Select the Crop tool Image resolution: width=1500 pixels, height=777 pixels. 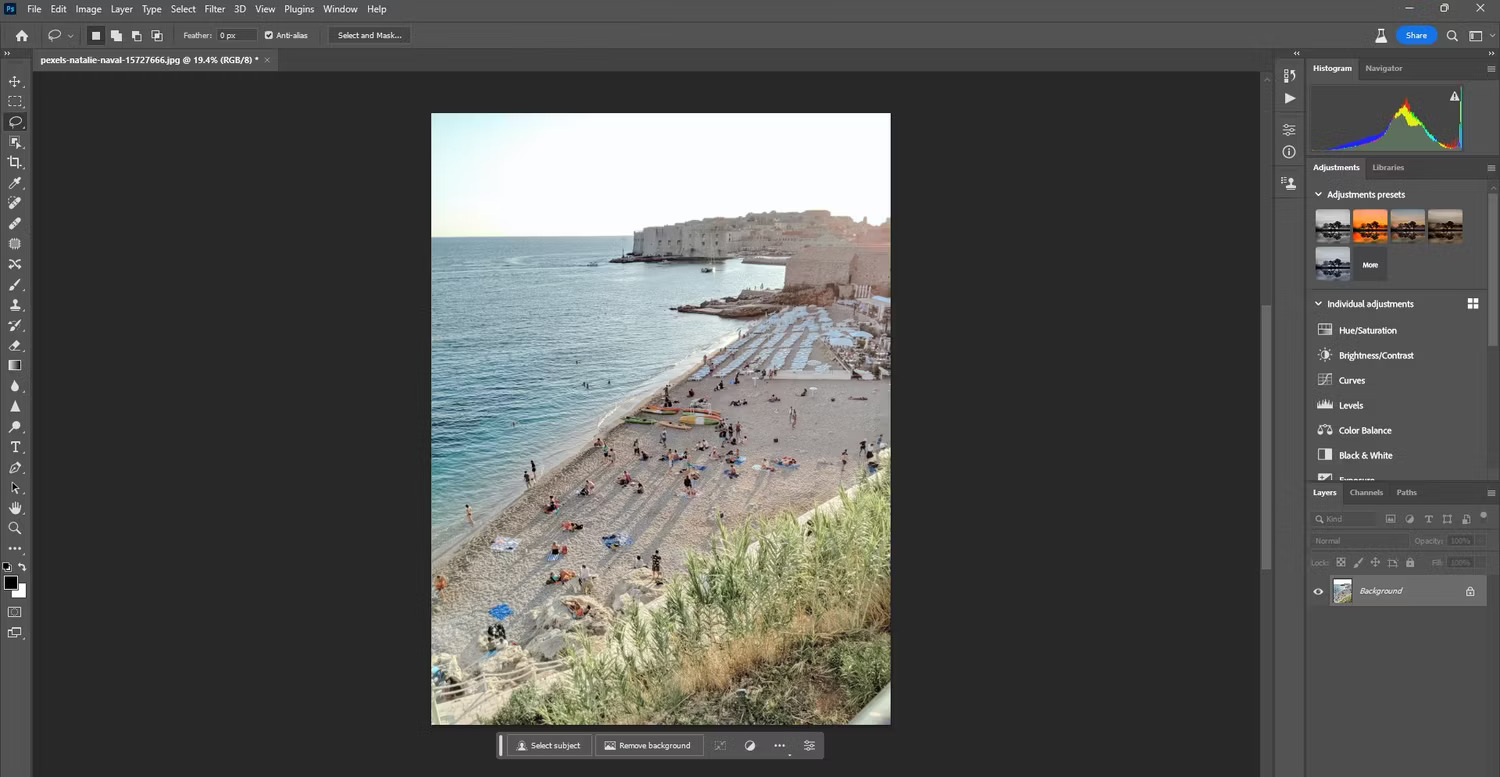tap(15, 162)
